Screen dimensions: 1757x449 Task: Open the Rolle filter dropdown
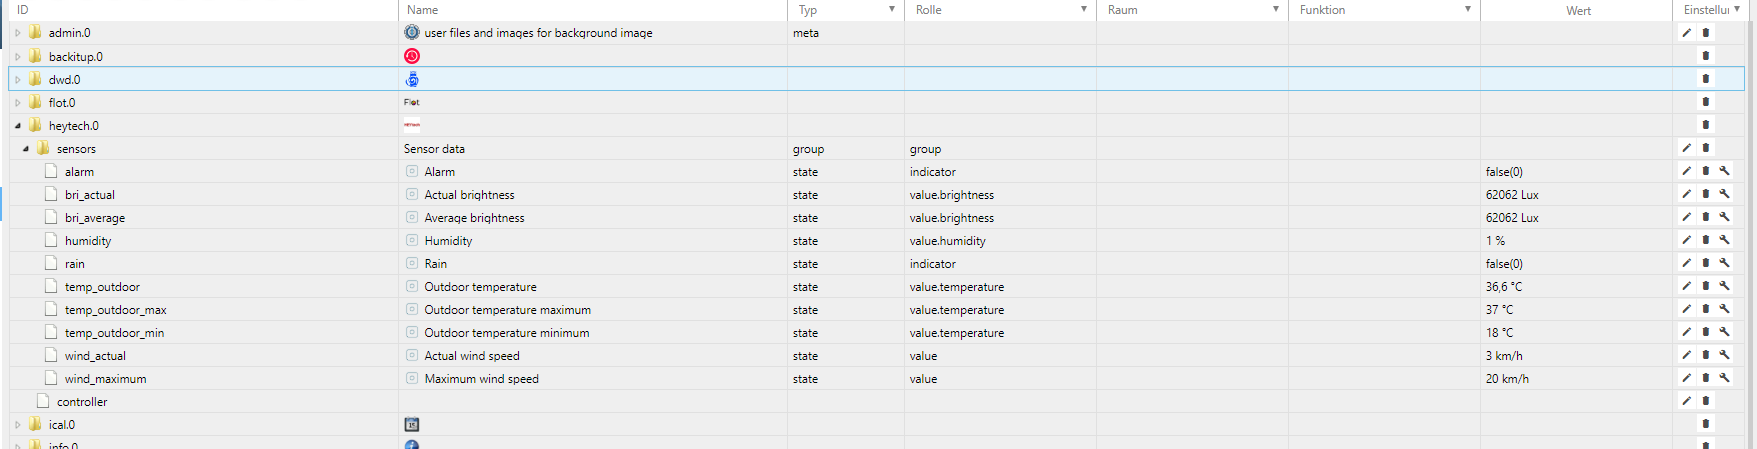click(1084, 10)
